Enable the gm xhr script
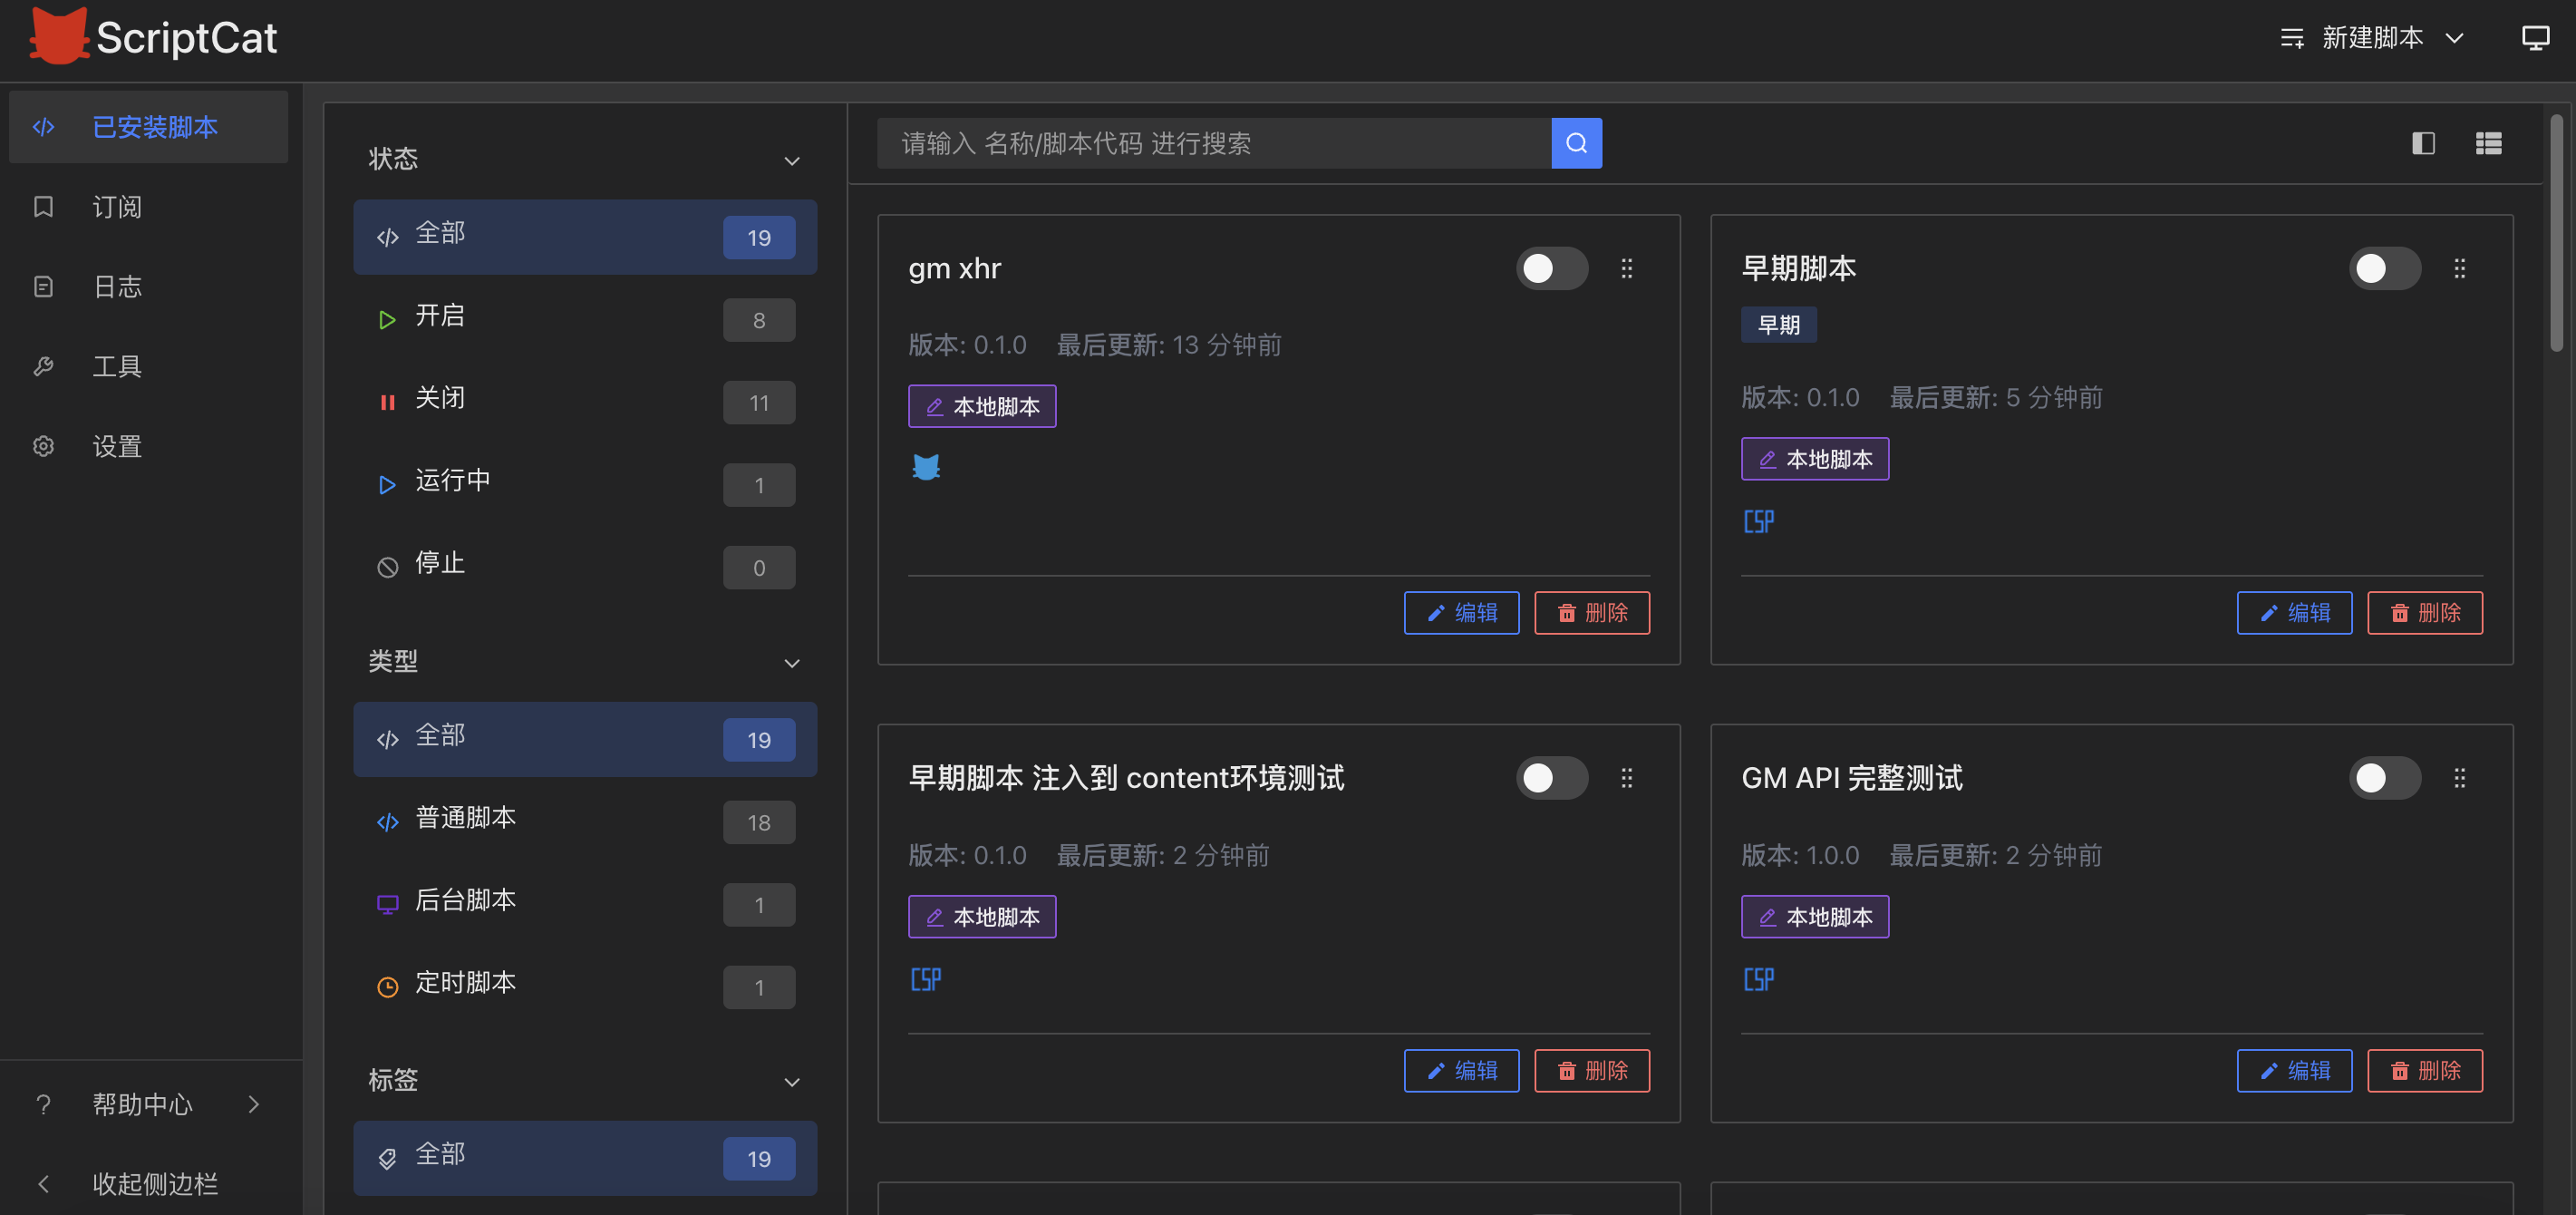 (1551, 268)
